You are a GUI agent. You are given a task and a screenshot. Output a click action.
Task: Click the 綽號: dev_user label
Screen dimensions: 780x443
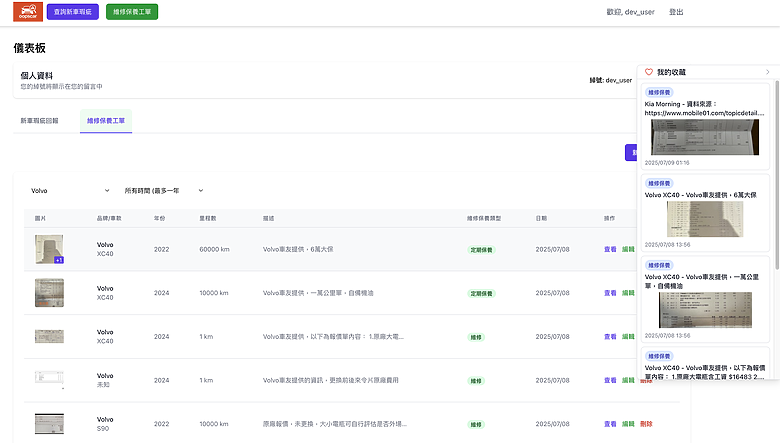(x=610, y=80)
